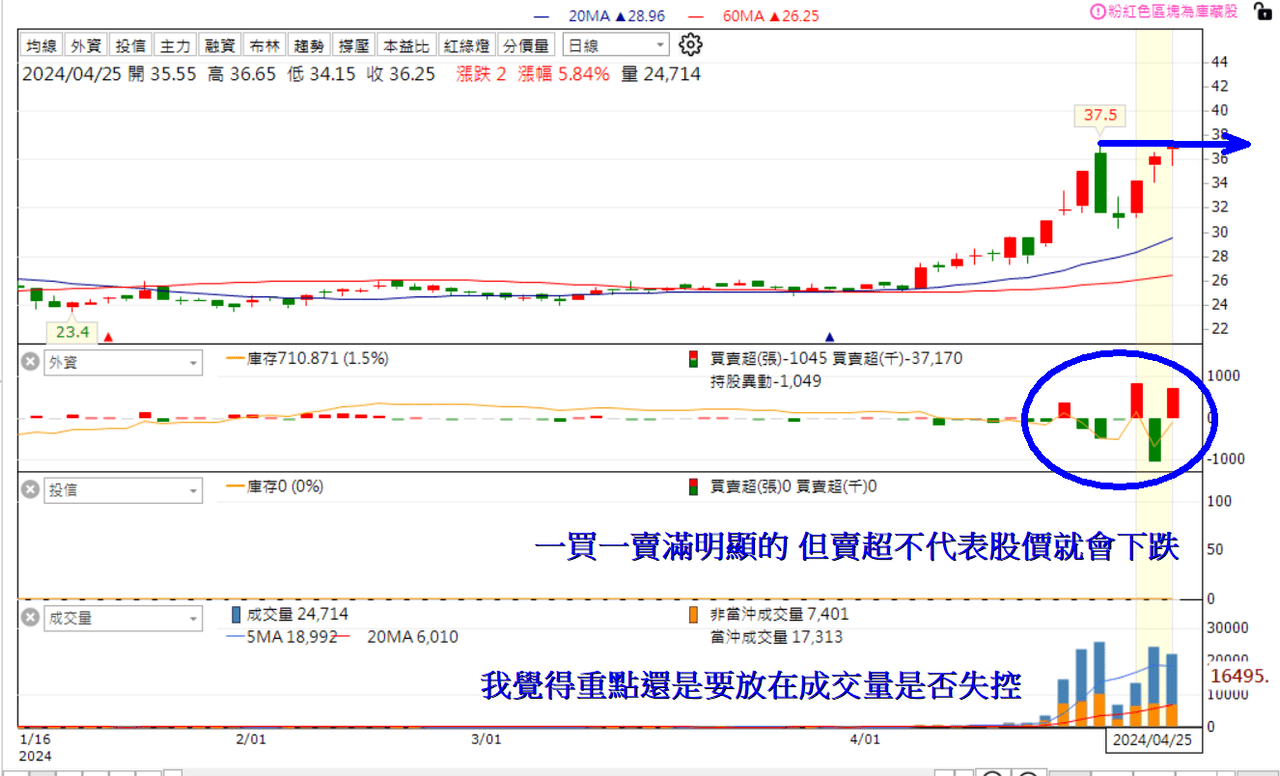
Task: Click 庫存710.871 (1.5%) value
Action: click(318, 358)
